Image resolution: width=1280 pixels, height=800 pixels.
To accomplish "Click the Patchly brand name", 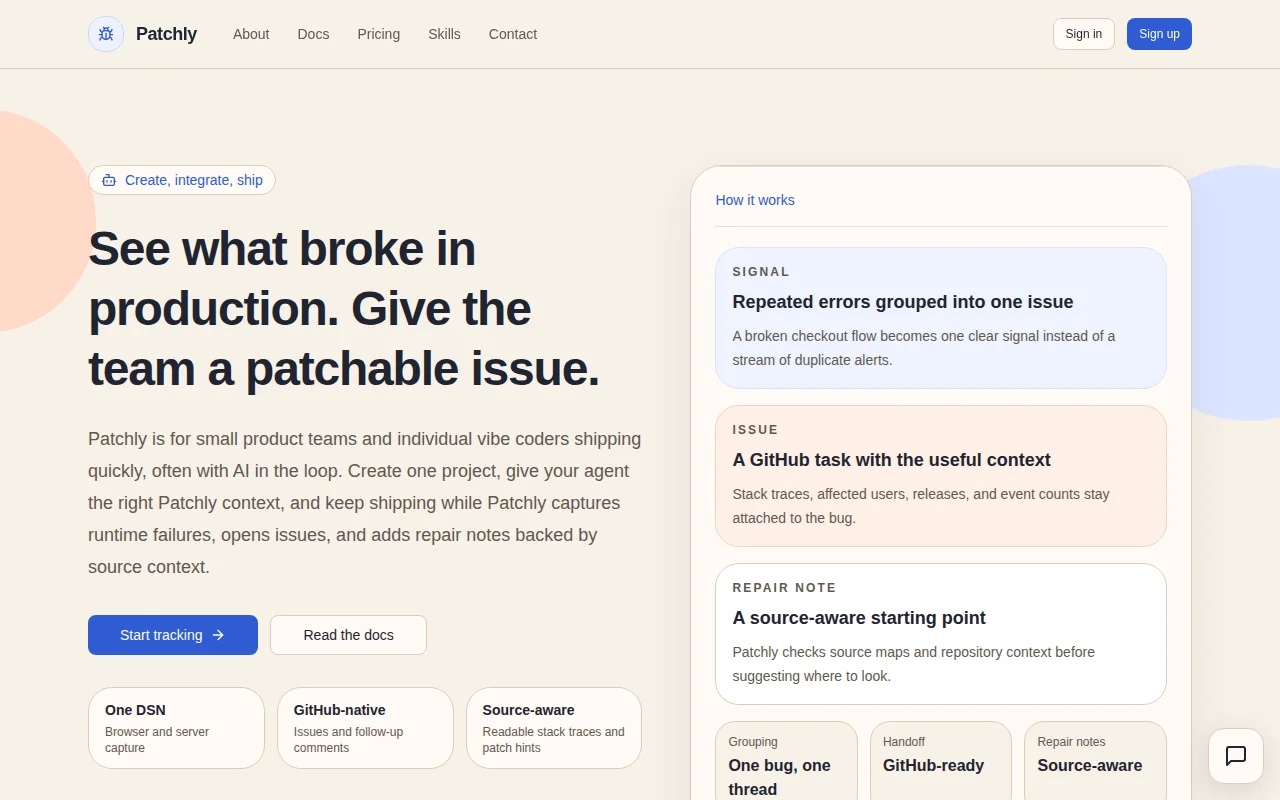I will coord(166,34).
